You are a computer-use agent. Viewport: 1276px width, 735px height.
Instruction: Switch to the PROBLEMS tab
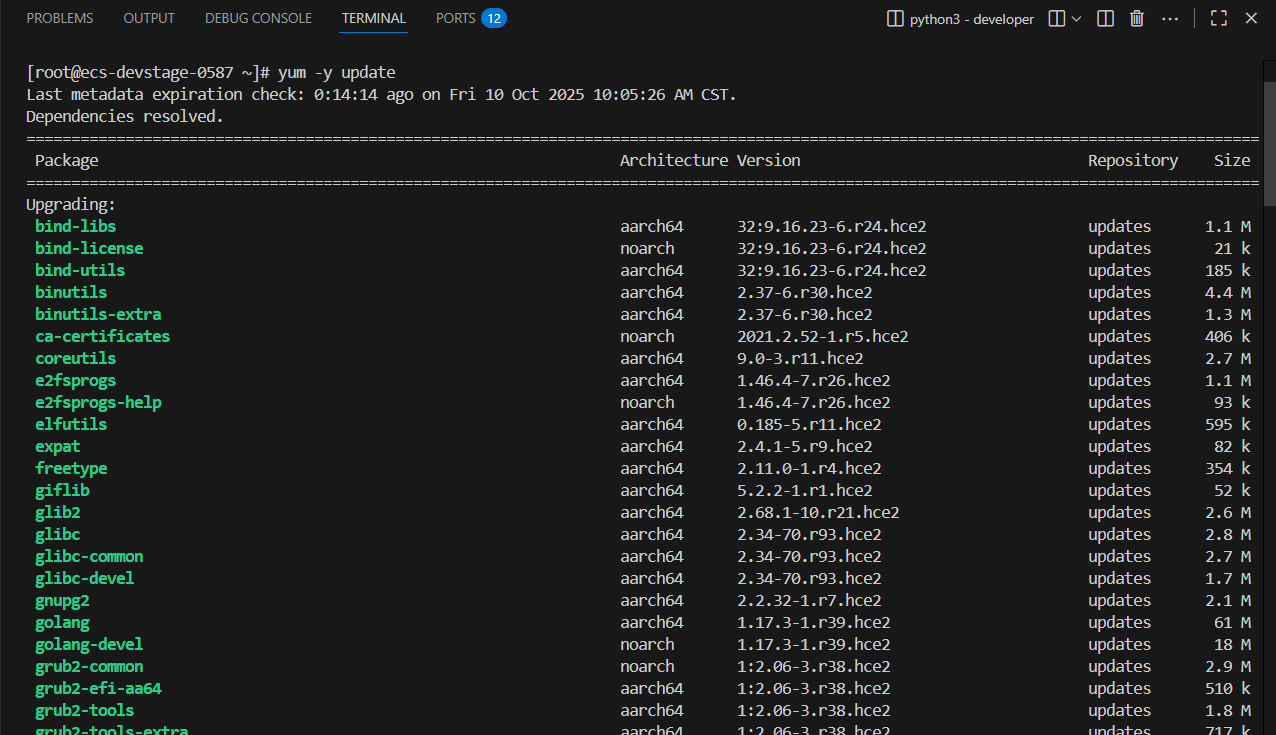60,18
